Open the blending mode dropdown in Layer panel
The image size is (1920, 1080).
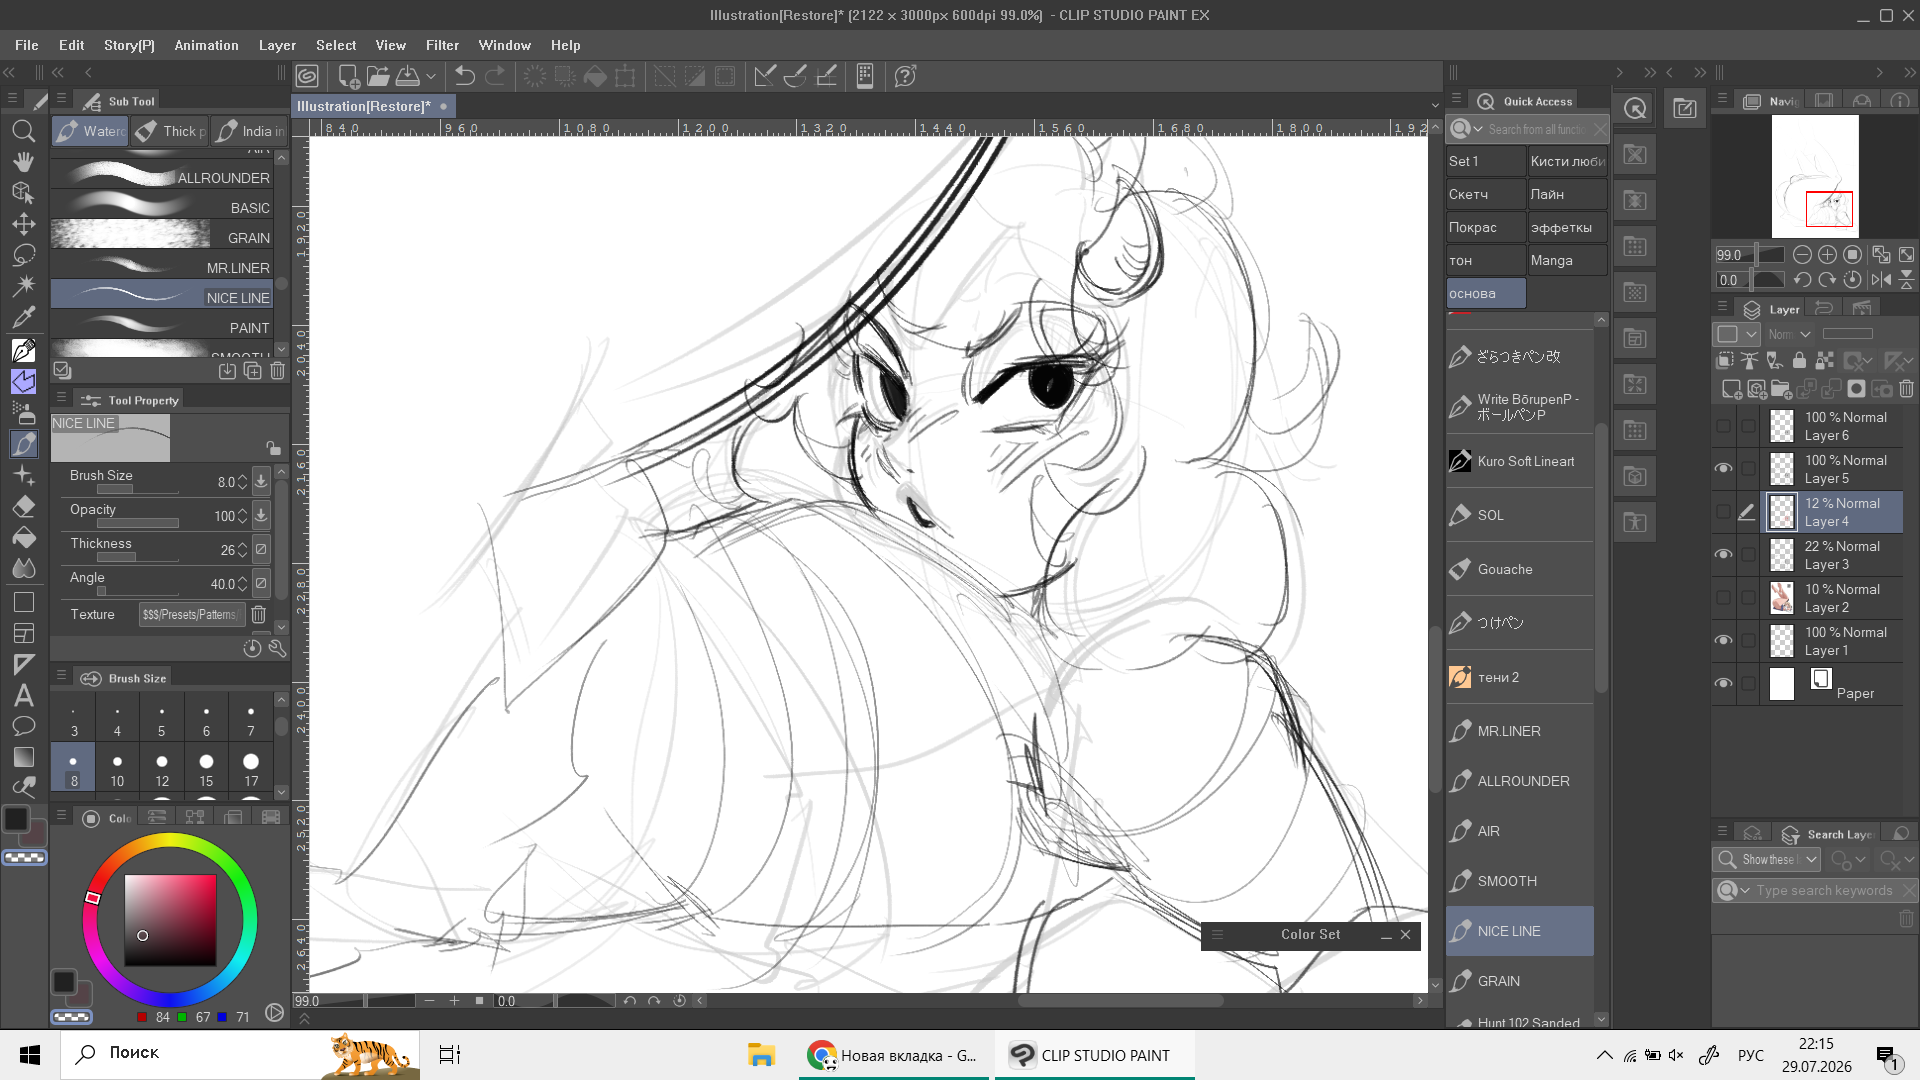click(x=1789, y=335)
